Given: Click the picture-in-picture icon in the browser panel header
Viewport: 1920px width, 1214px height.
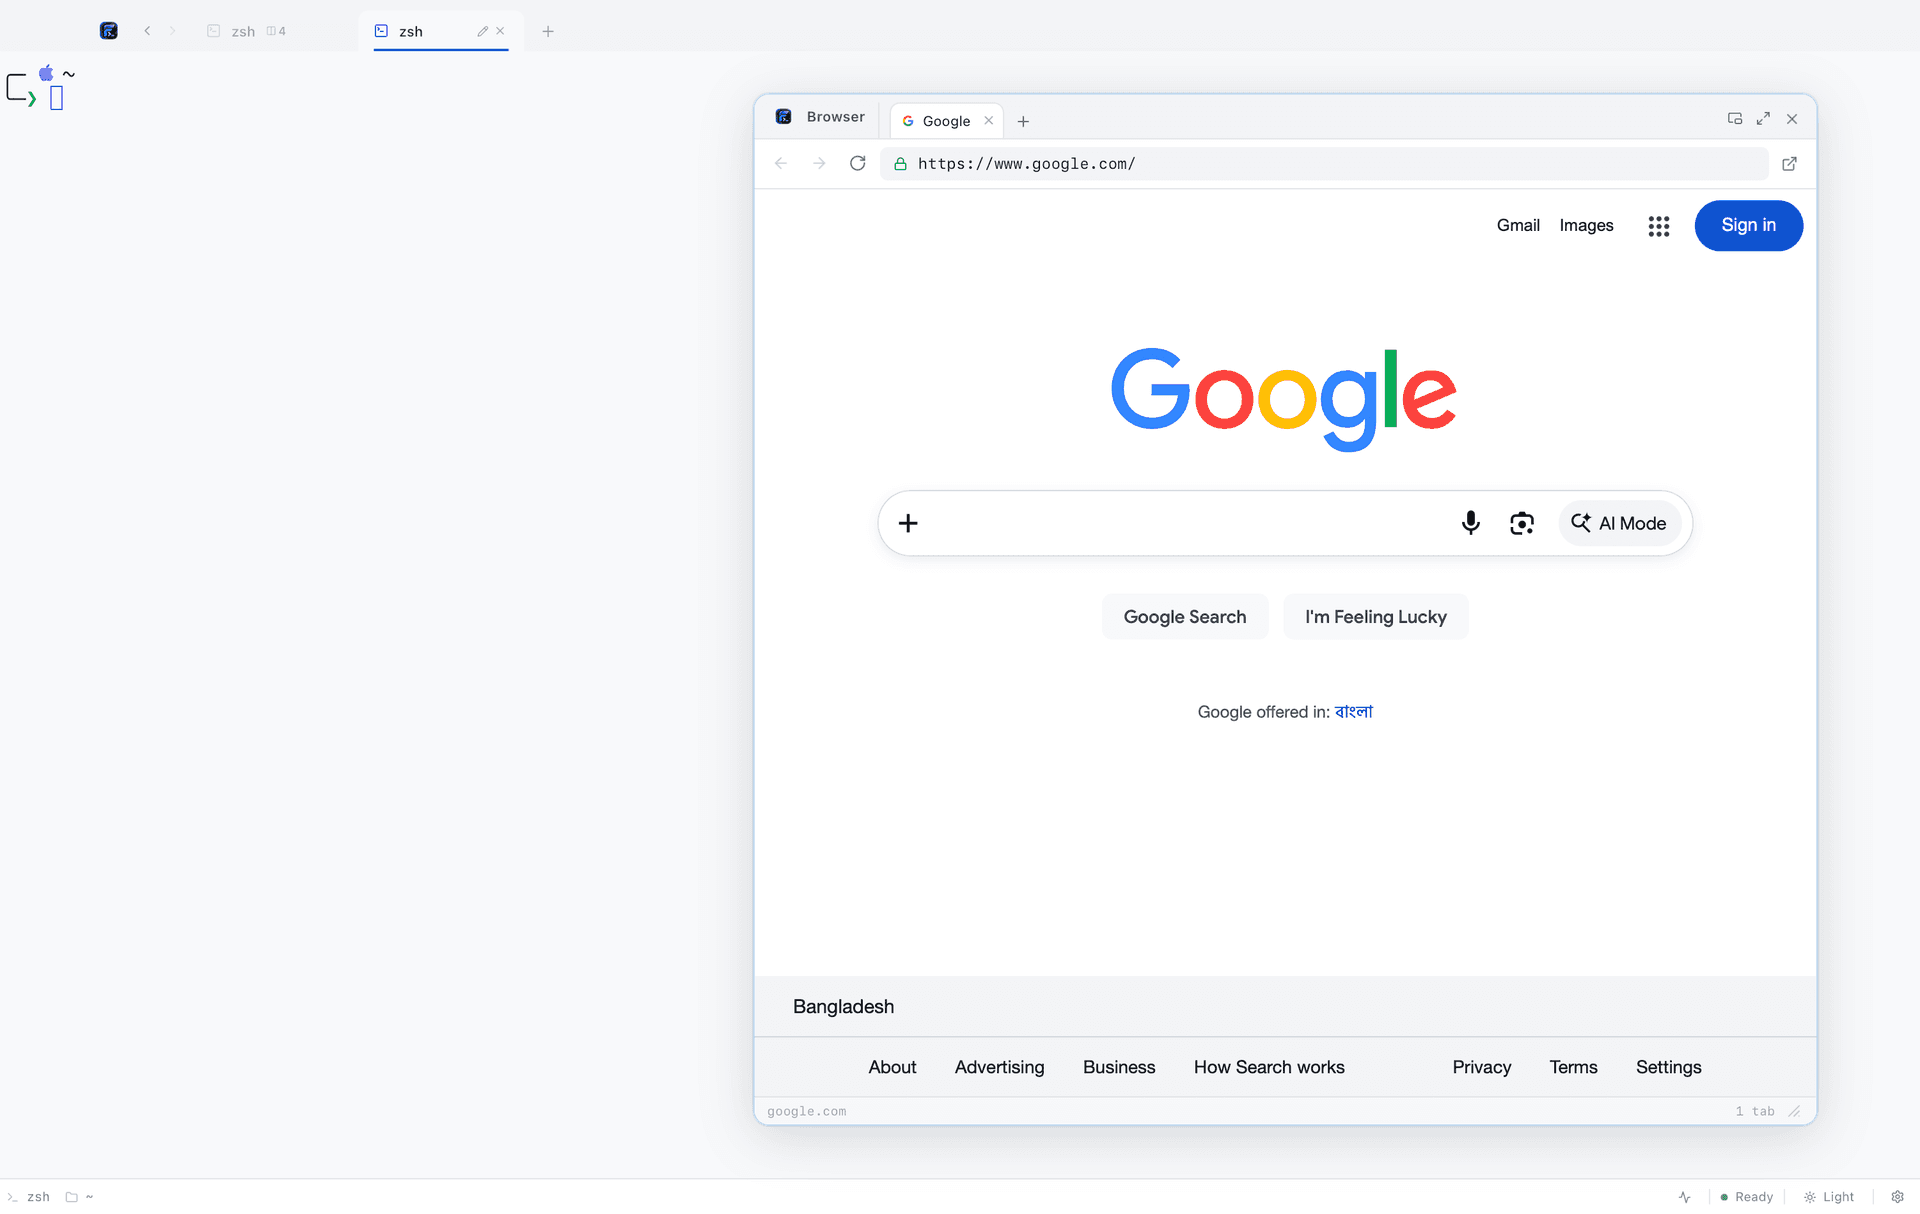Looking at the screenshot, I should coord(1735,118).
